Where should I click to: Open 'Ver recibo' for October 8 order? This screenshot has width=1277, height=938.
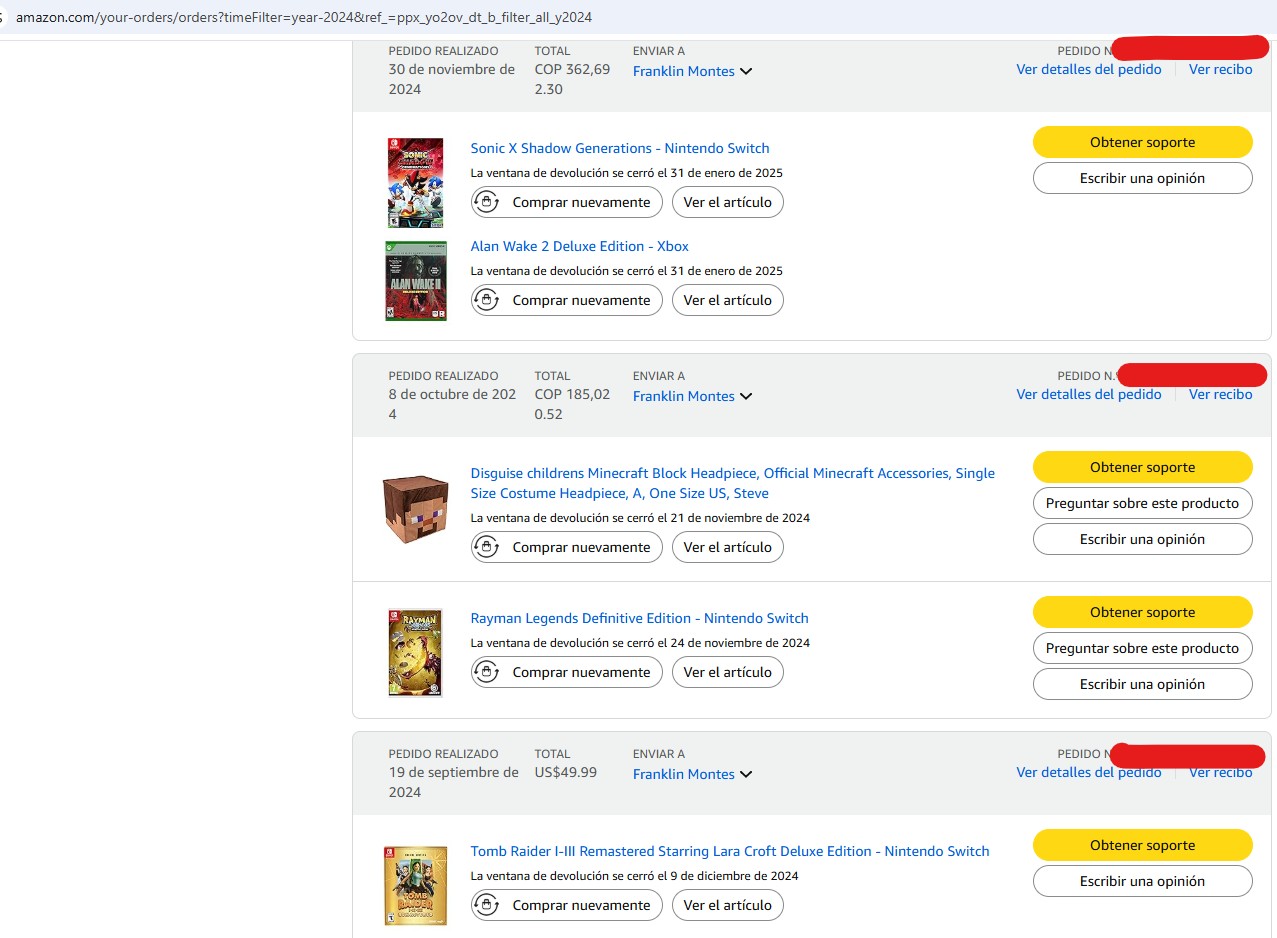(1220, 394)
